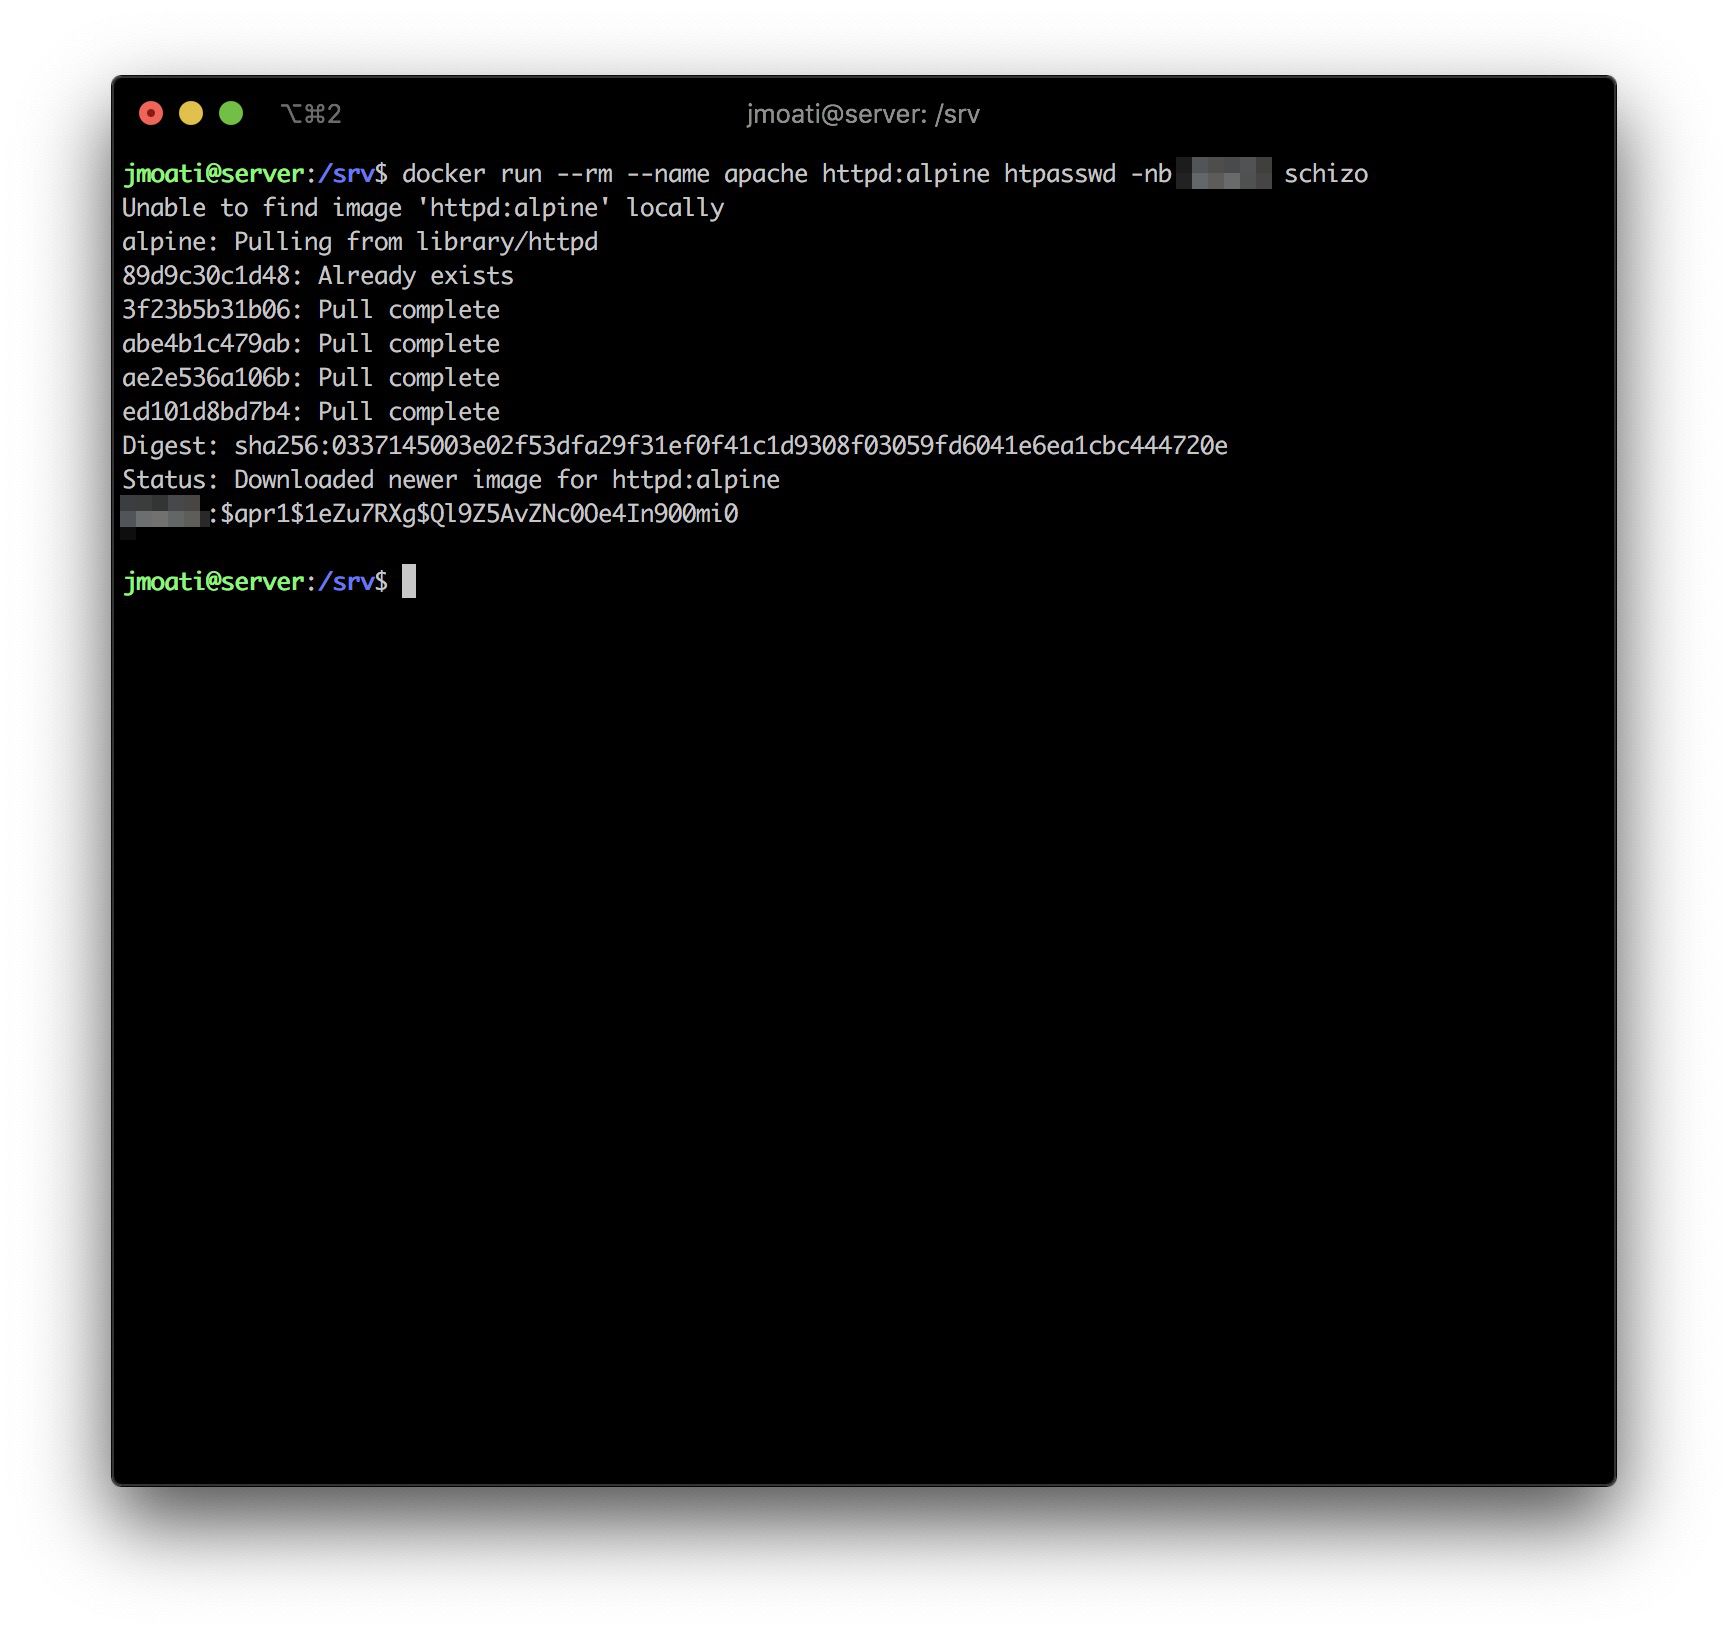Click the word docker in the command
This screenshot has height=1634, width=1728.
[443, 174]
